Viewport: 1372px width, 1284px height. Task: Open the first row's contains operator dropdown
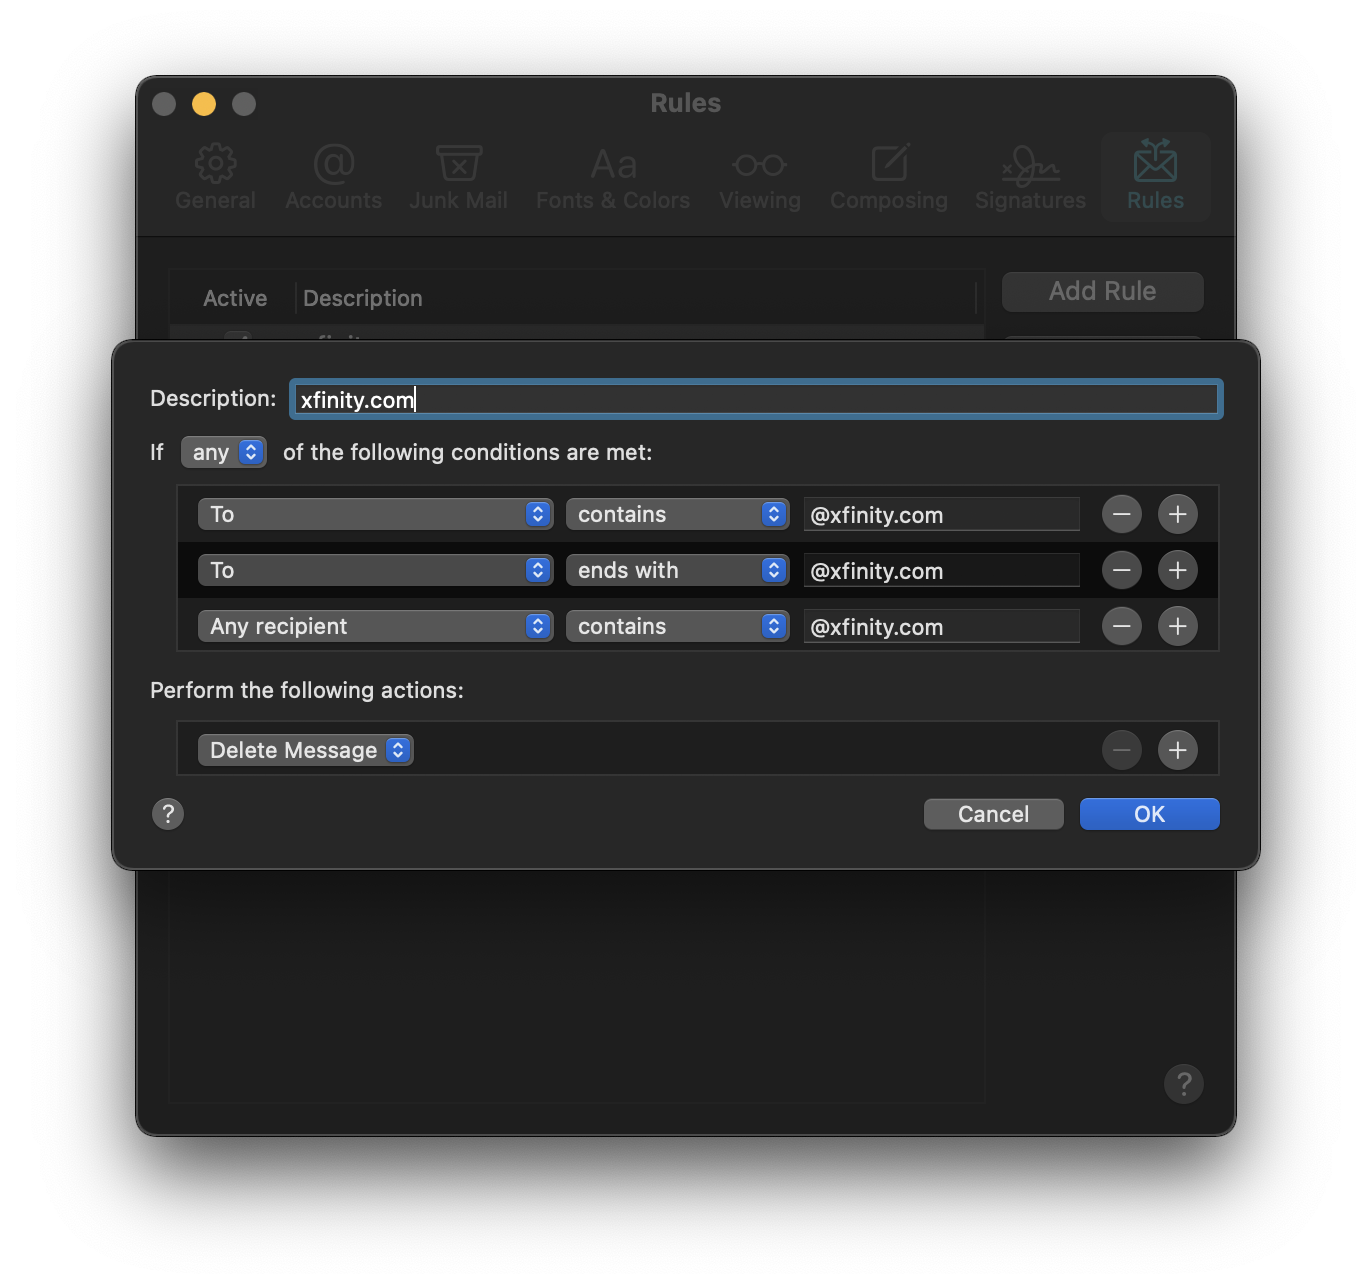[677, 514]
